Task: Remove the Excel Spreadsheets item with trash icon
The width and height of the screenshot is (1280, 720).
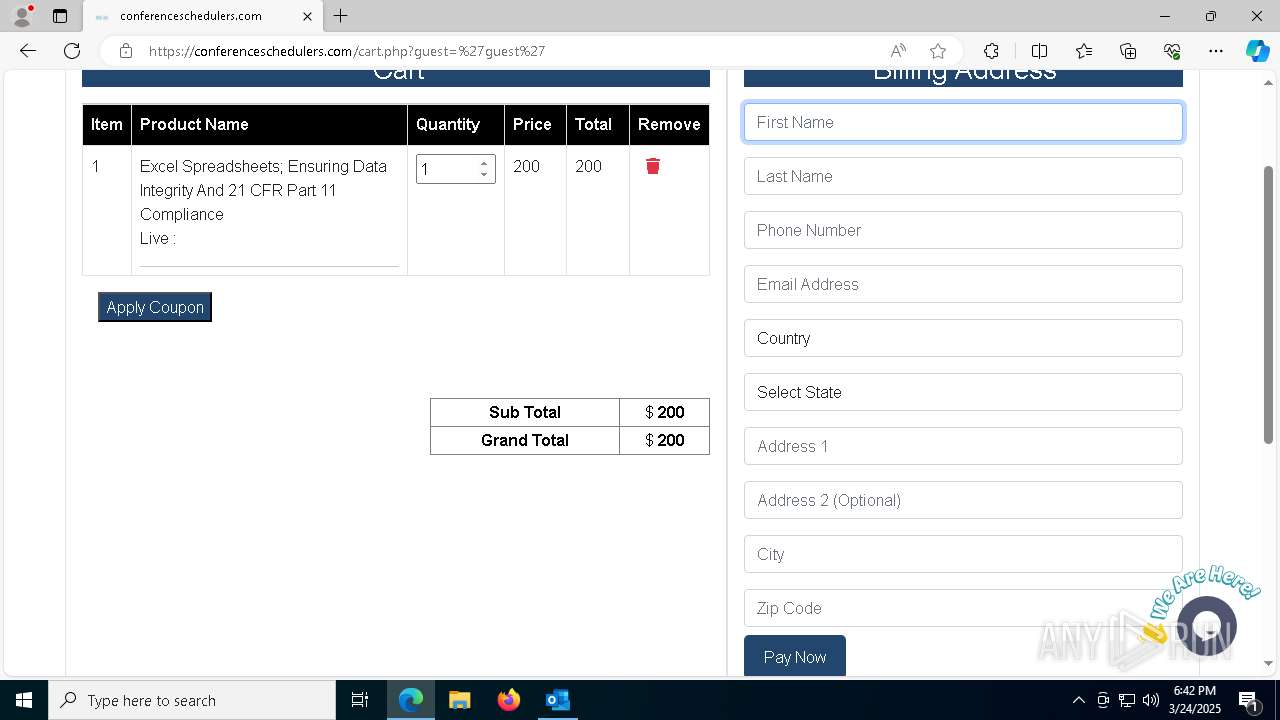Action: point(653,166)
